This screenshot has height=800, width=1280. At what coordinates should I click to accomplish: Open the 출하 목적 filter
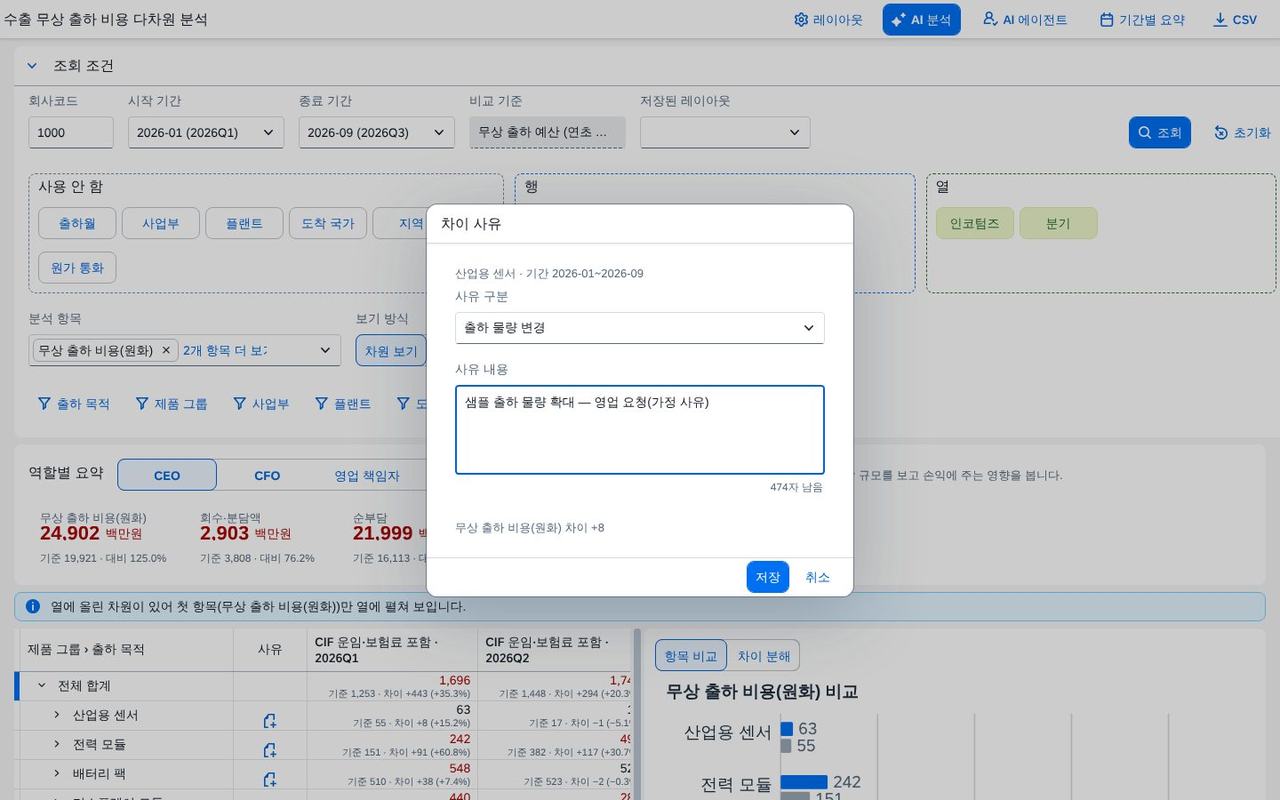coord(74,404)
